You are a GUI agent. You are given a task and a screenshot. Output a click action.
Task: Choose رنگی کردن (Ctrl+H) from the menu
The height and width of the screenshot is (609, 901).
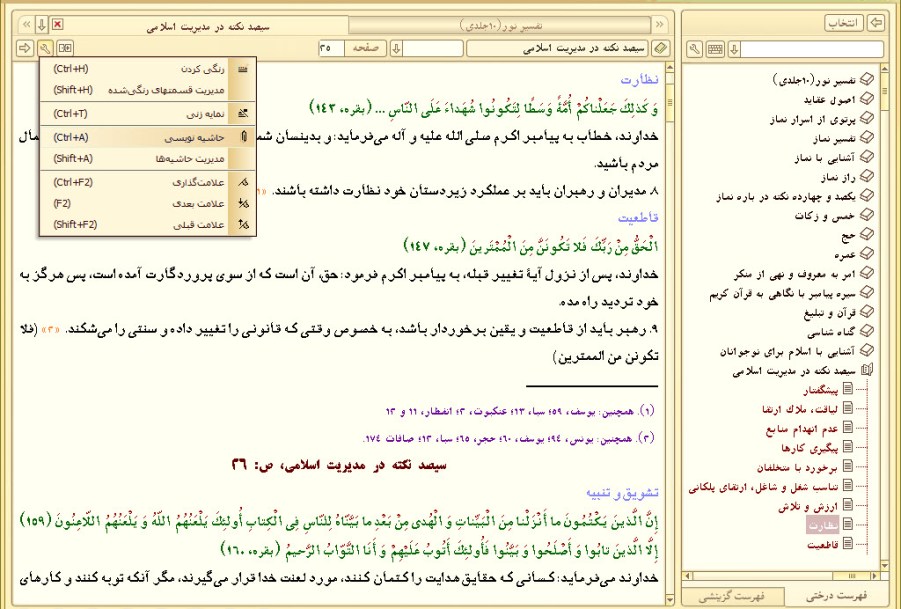(148, 69)
